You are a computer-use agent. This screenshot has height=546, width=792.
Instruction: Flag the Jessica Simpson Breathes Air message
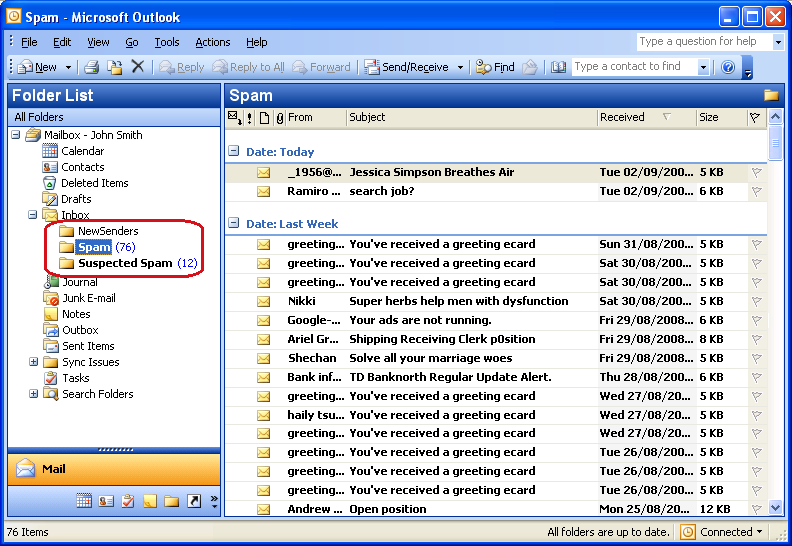756,173
